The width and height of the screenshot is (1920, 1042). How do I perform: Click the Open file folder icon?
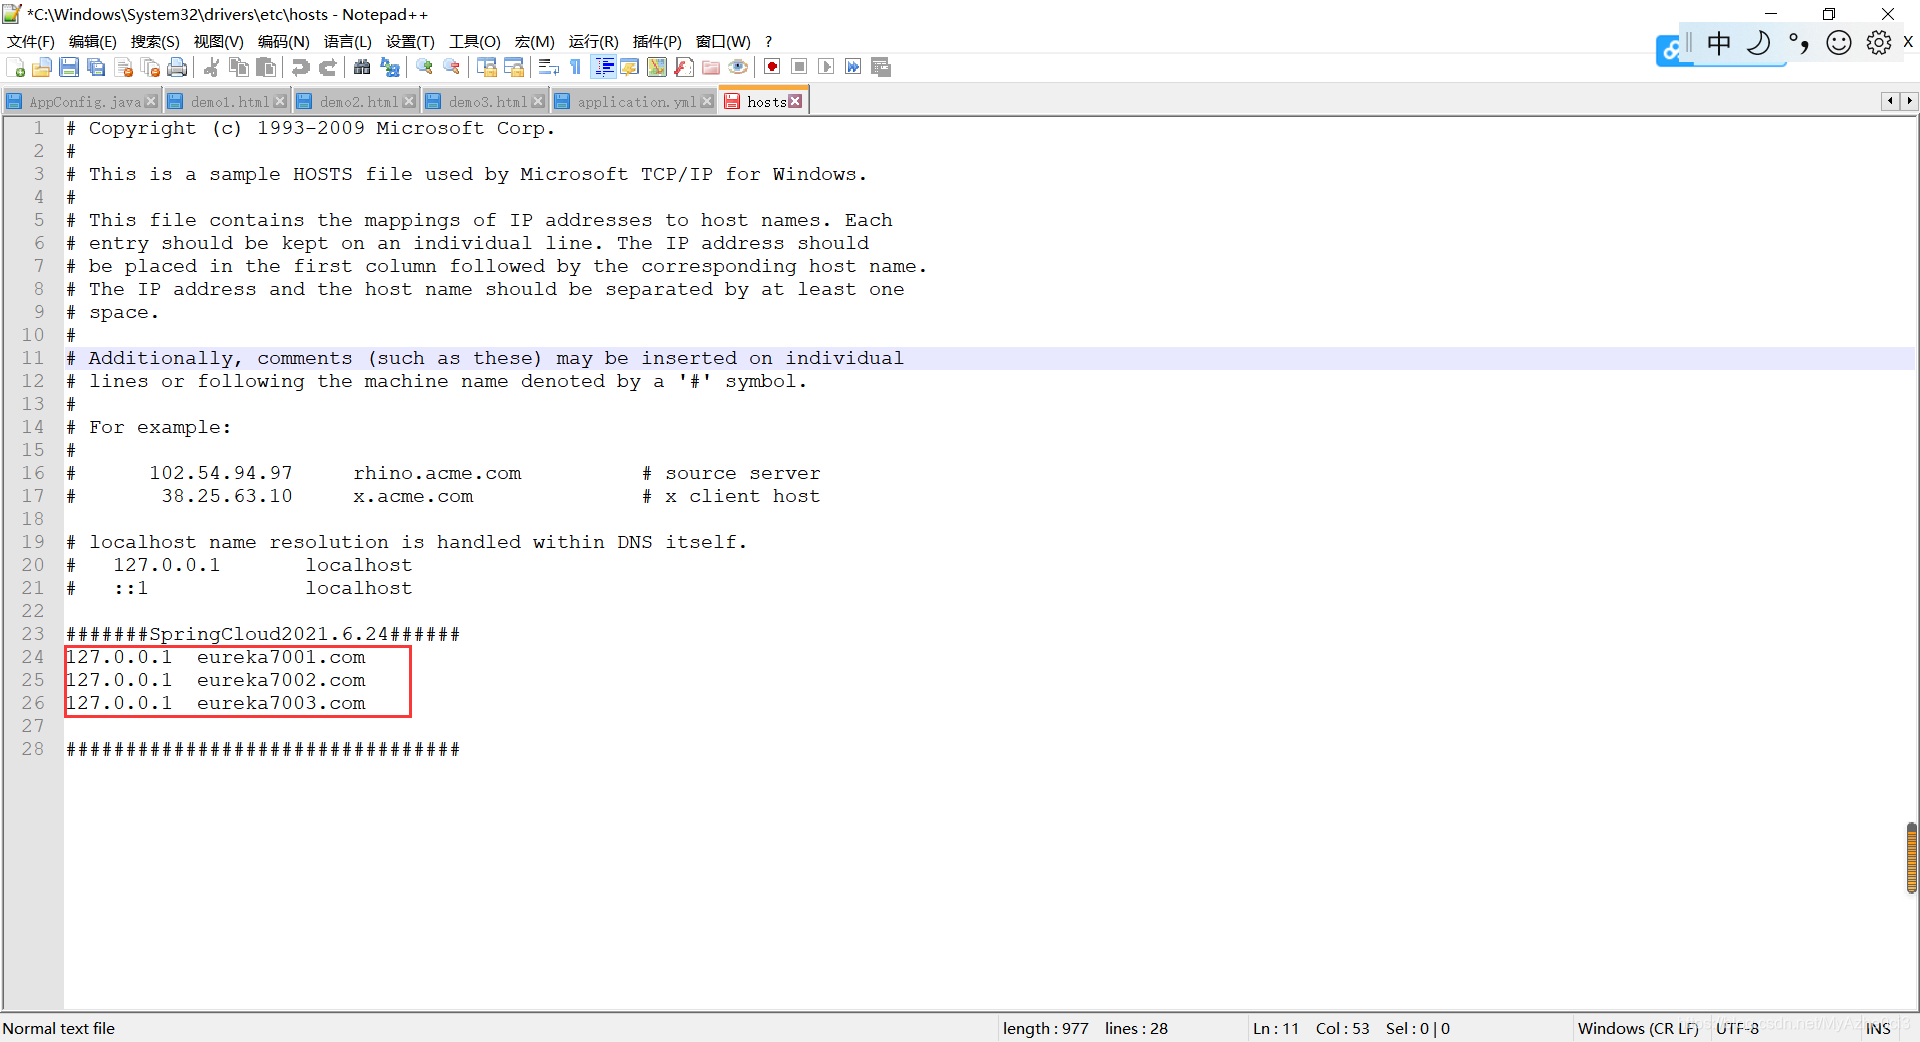click(42, 67)
